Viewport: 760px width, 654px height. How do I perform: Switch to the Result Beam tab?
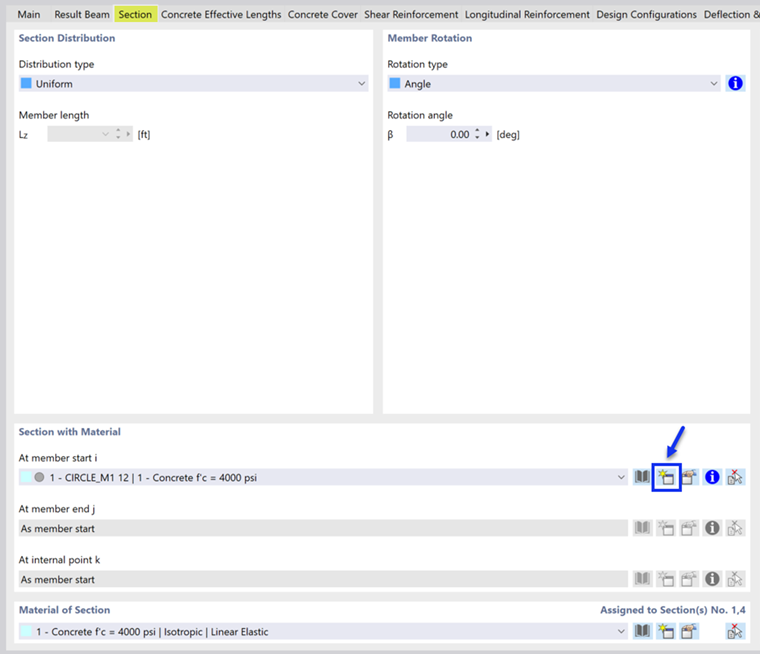click(x=82, y=14)
